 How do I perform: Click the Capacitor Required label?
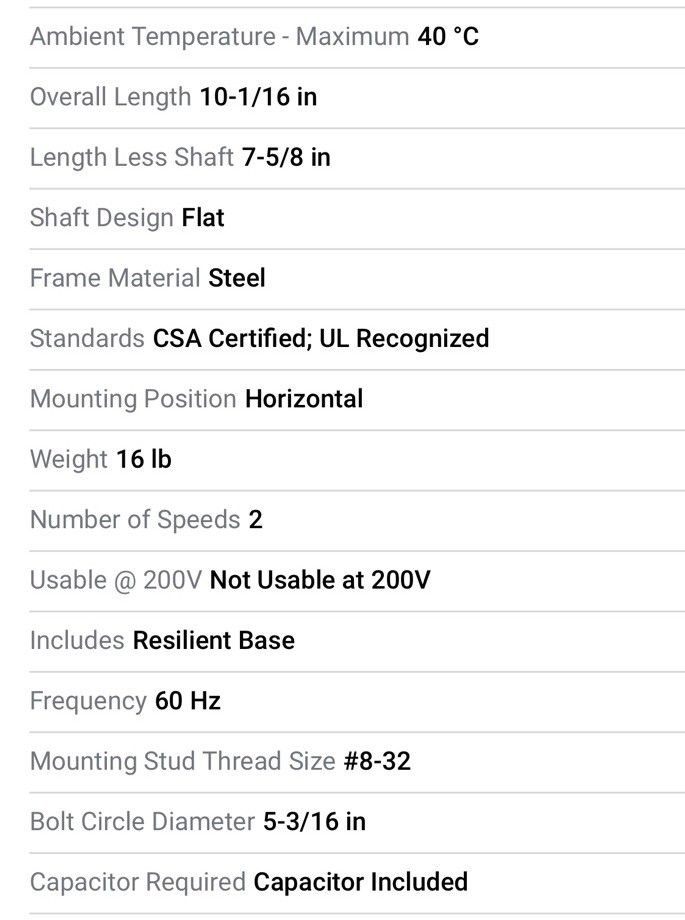(138, 883)
